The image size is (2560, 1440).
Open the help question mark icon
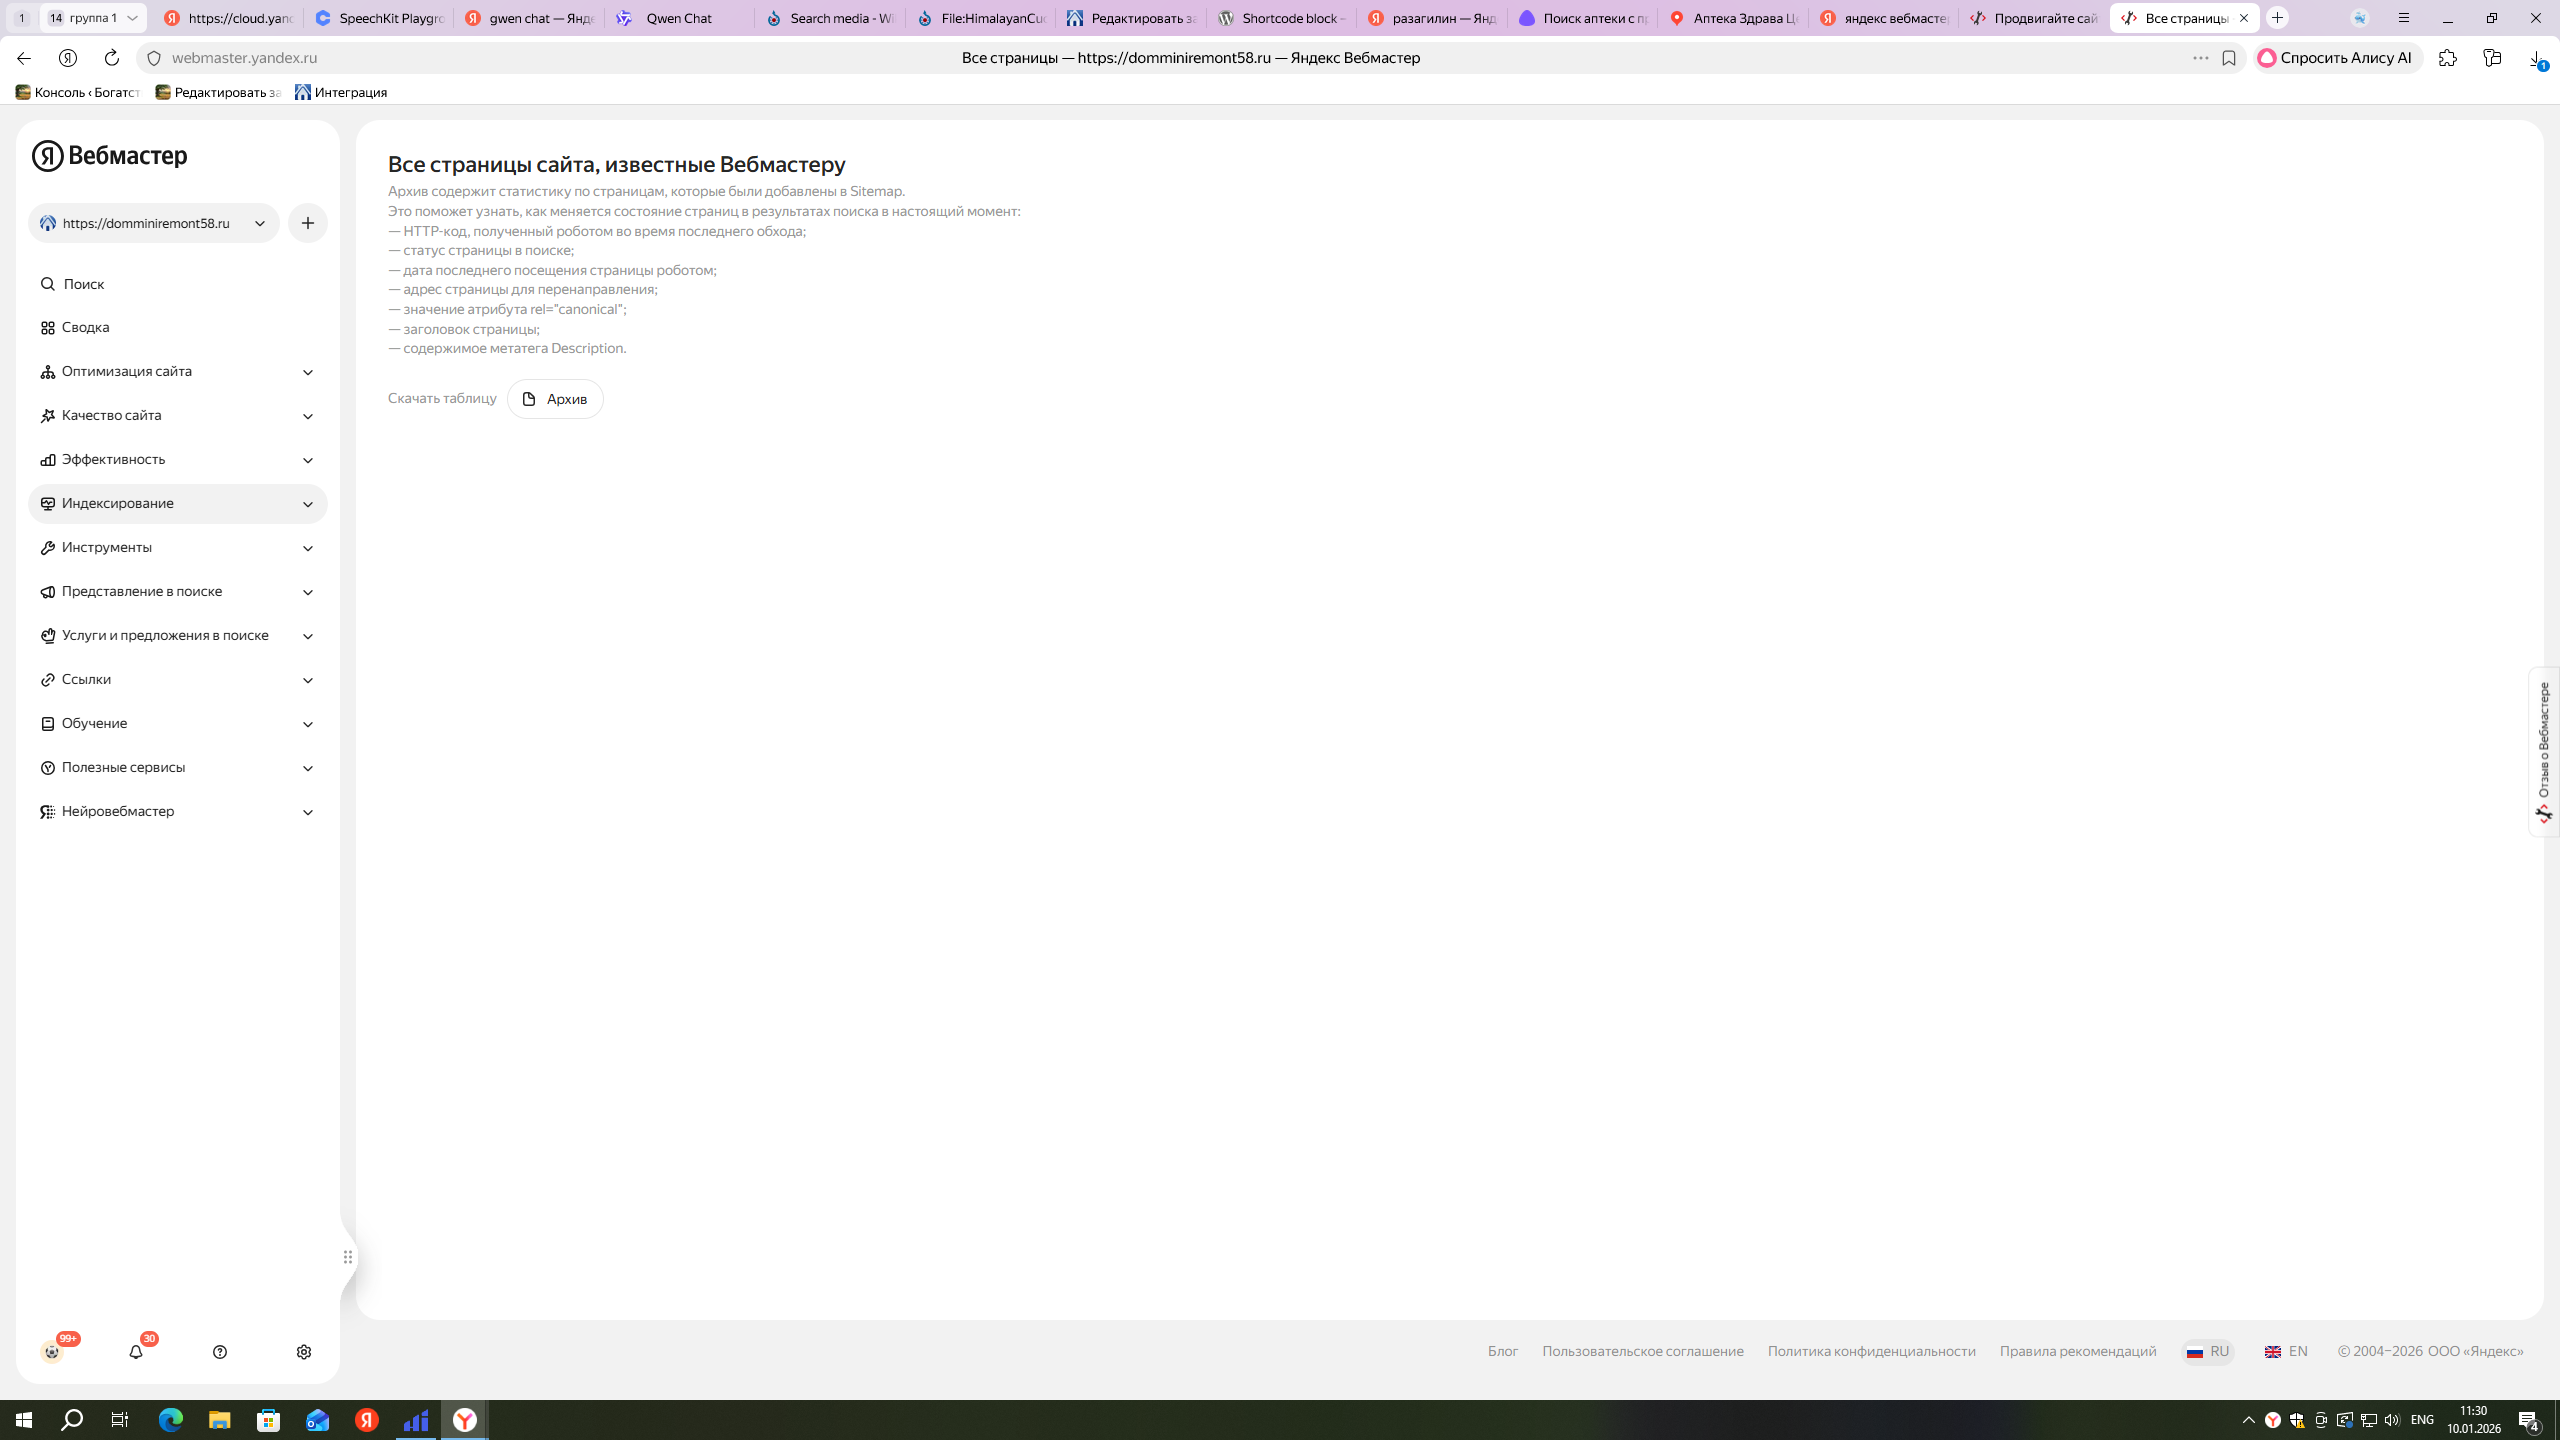[220, 1352]
